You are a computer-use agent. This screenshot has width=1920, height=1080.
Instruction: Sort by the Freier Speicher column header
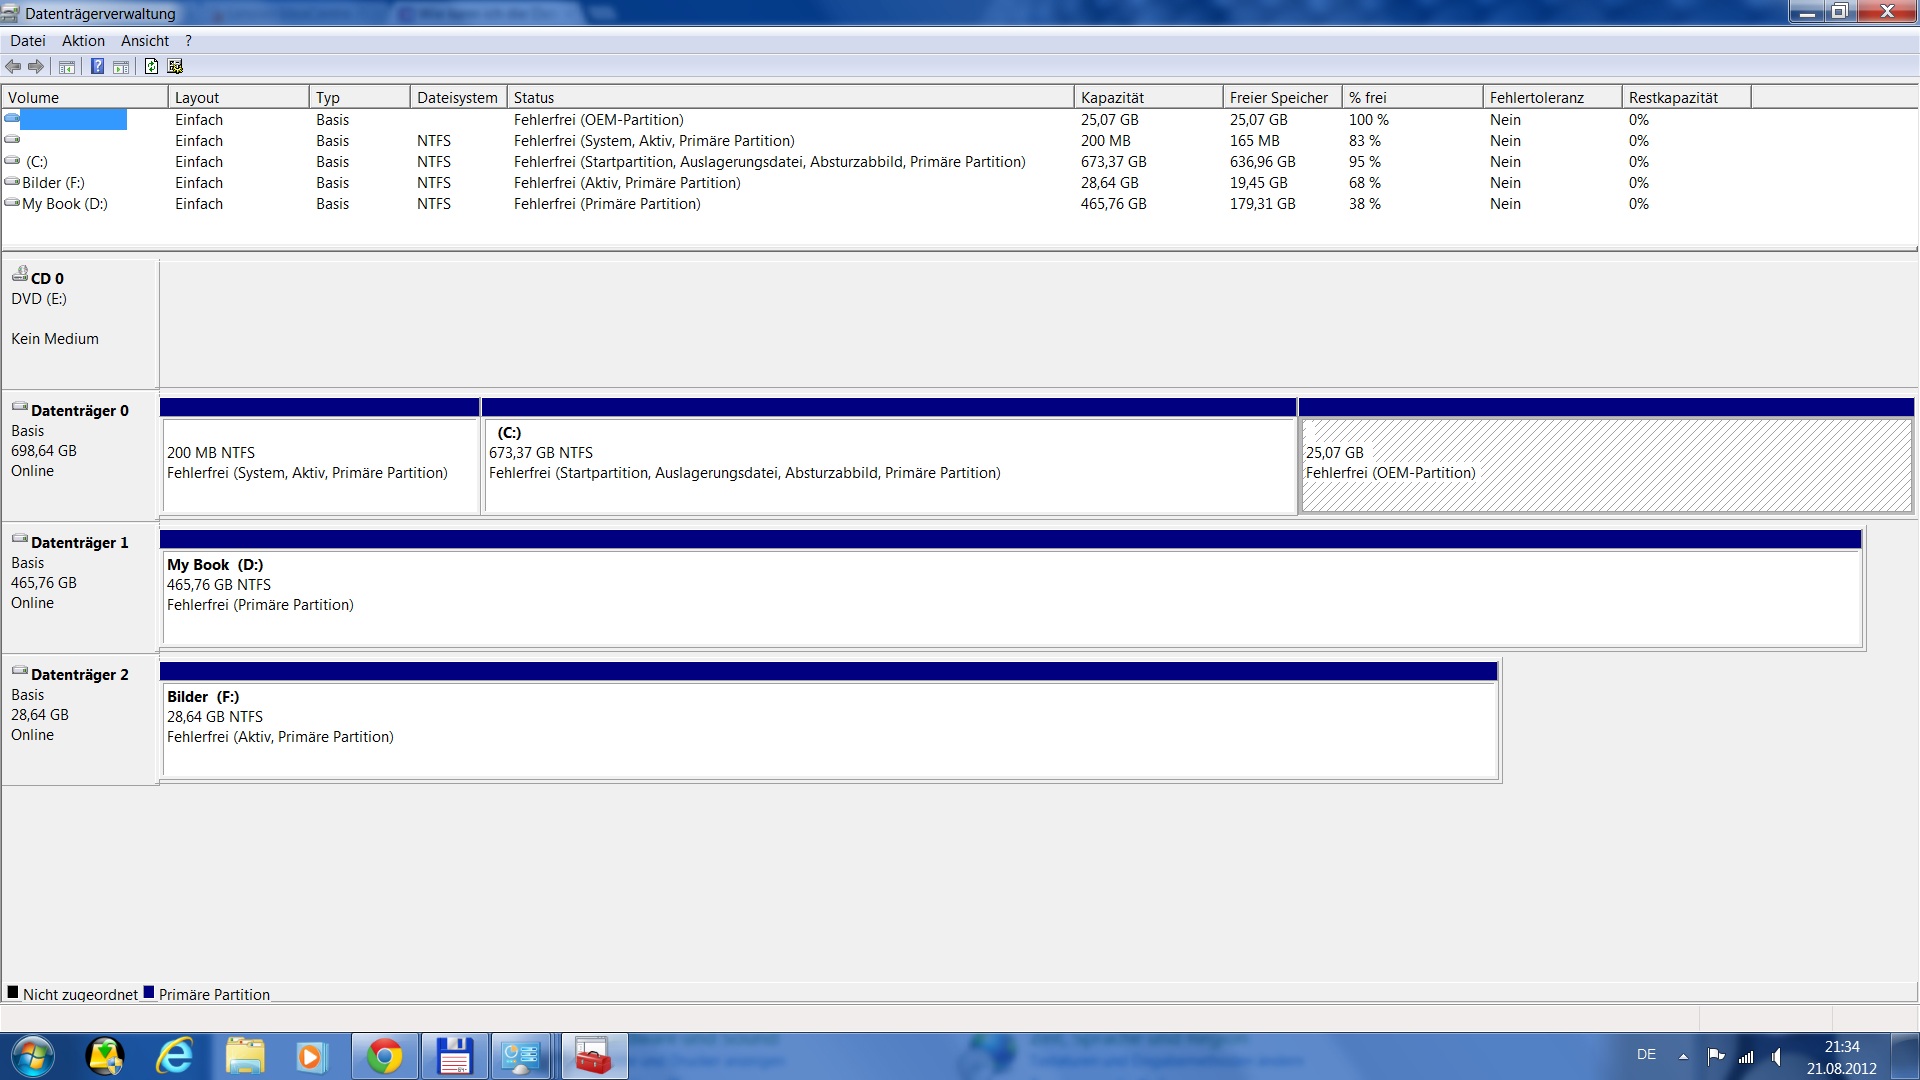coord(1278,97)
